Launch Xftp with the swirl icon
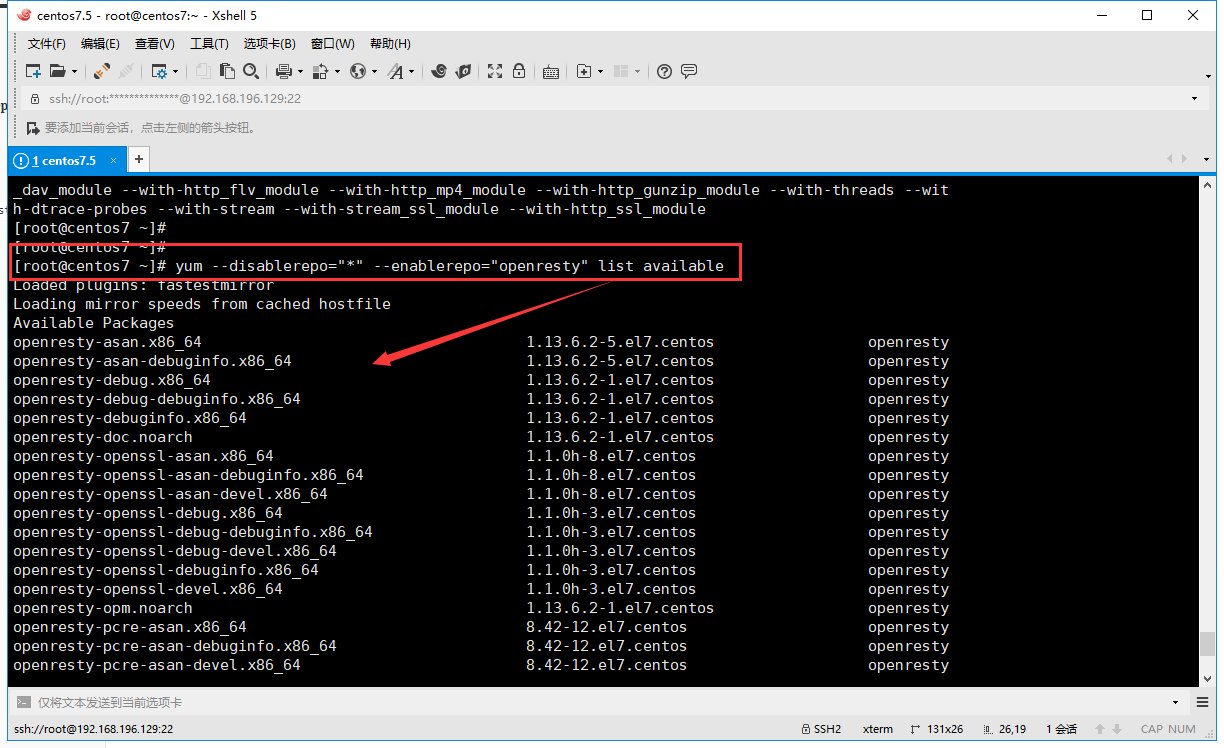Viewport: 1224px width, 748px height. click(x=438, y=71)
